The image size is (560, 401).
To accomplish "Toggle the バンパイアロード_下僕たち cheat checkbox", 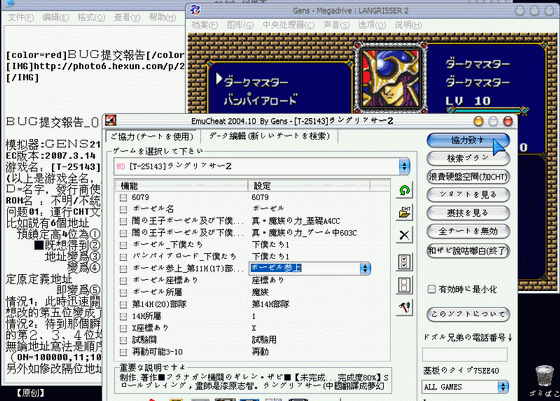I will click(x=123, y=257).
